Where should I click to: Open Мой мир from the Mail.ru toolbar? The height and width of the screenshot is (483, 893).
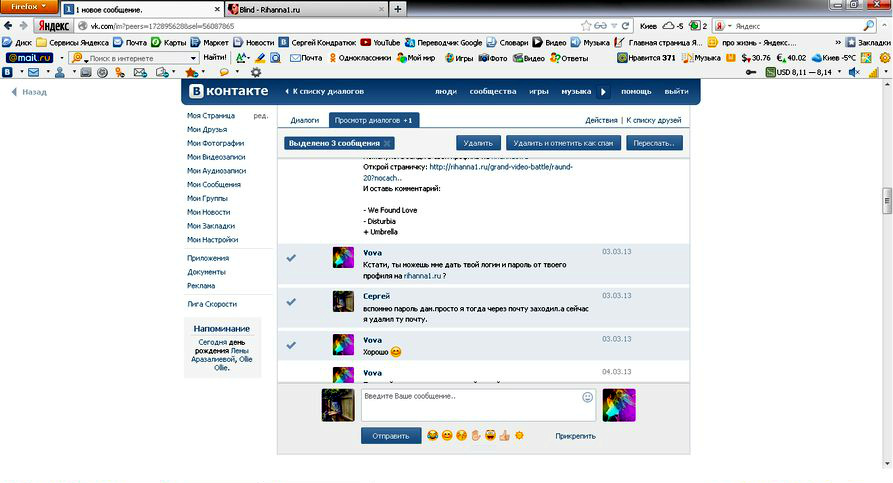tap(416, 58)
